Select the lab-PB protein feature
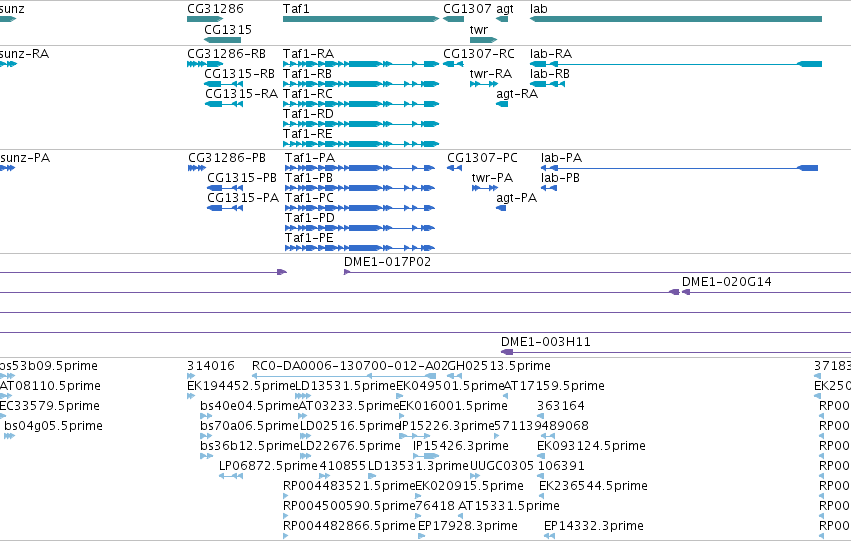The width and height of the screenshot is (851, 541). [x=549, y=188]
